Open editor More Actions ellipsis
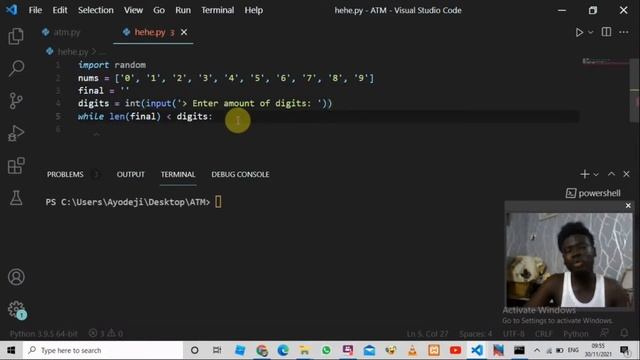 point(624,32)
